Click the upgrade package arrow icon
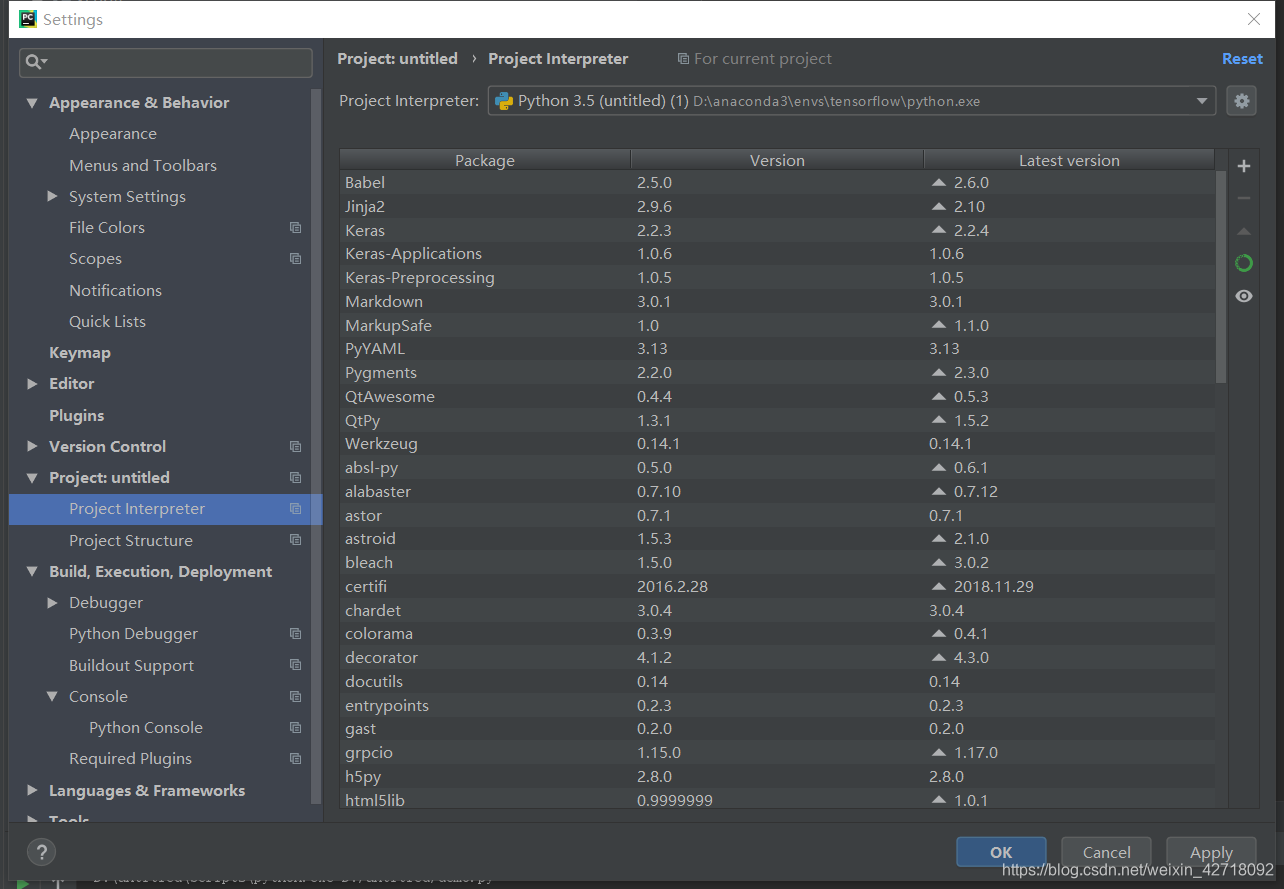 point(1244,231)
